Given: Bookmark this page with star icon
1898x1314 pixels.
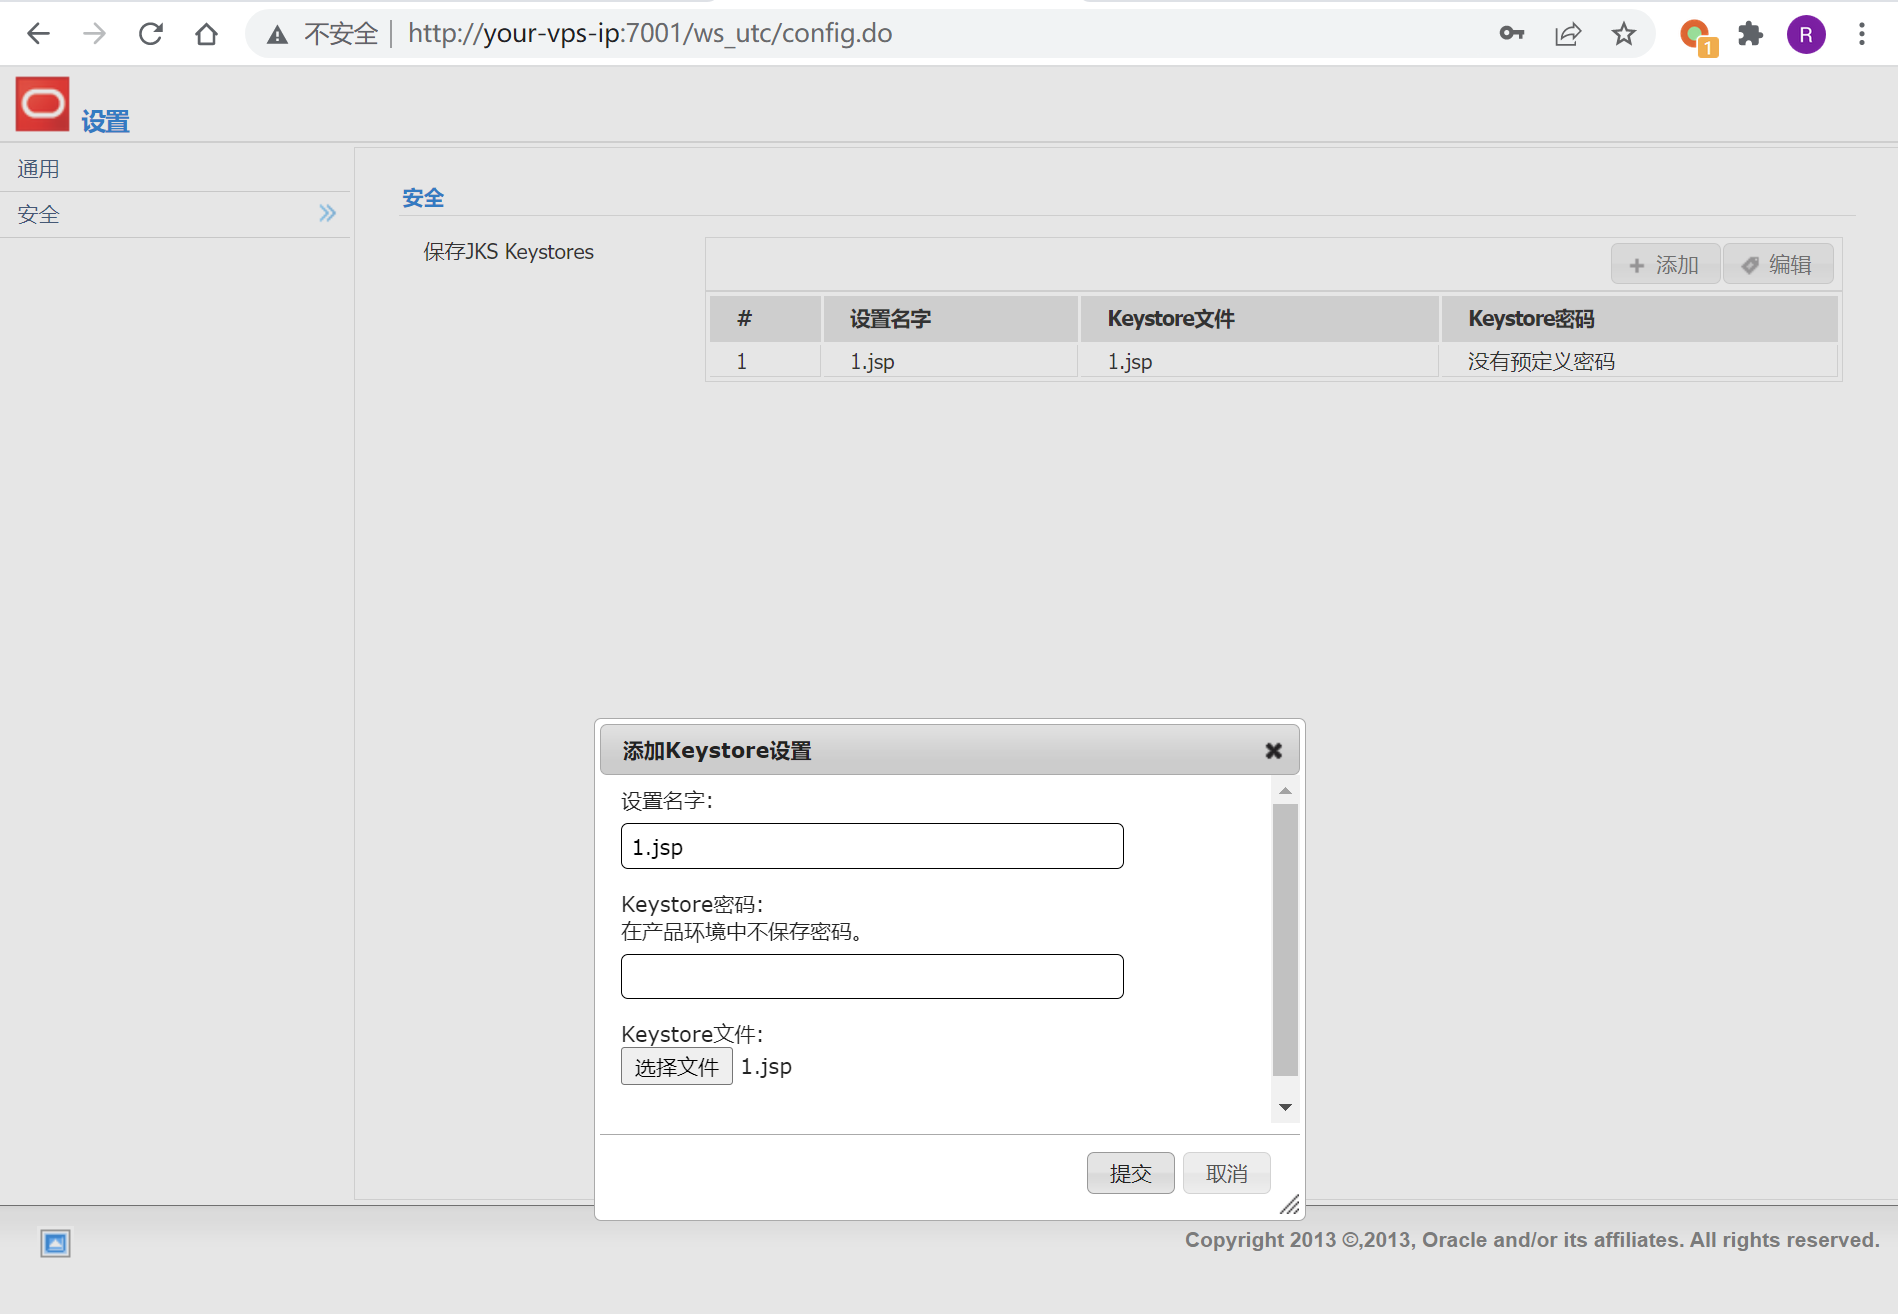Looking at the screenshot, I should pos(1623,34).
